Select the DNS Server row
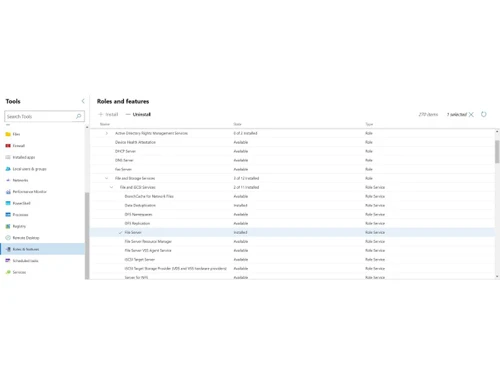500x375 pixels. (292, 160)
